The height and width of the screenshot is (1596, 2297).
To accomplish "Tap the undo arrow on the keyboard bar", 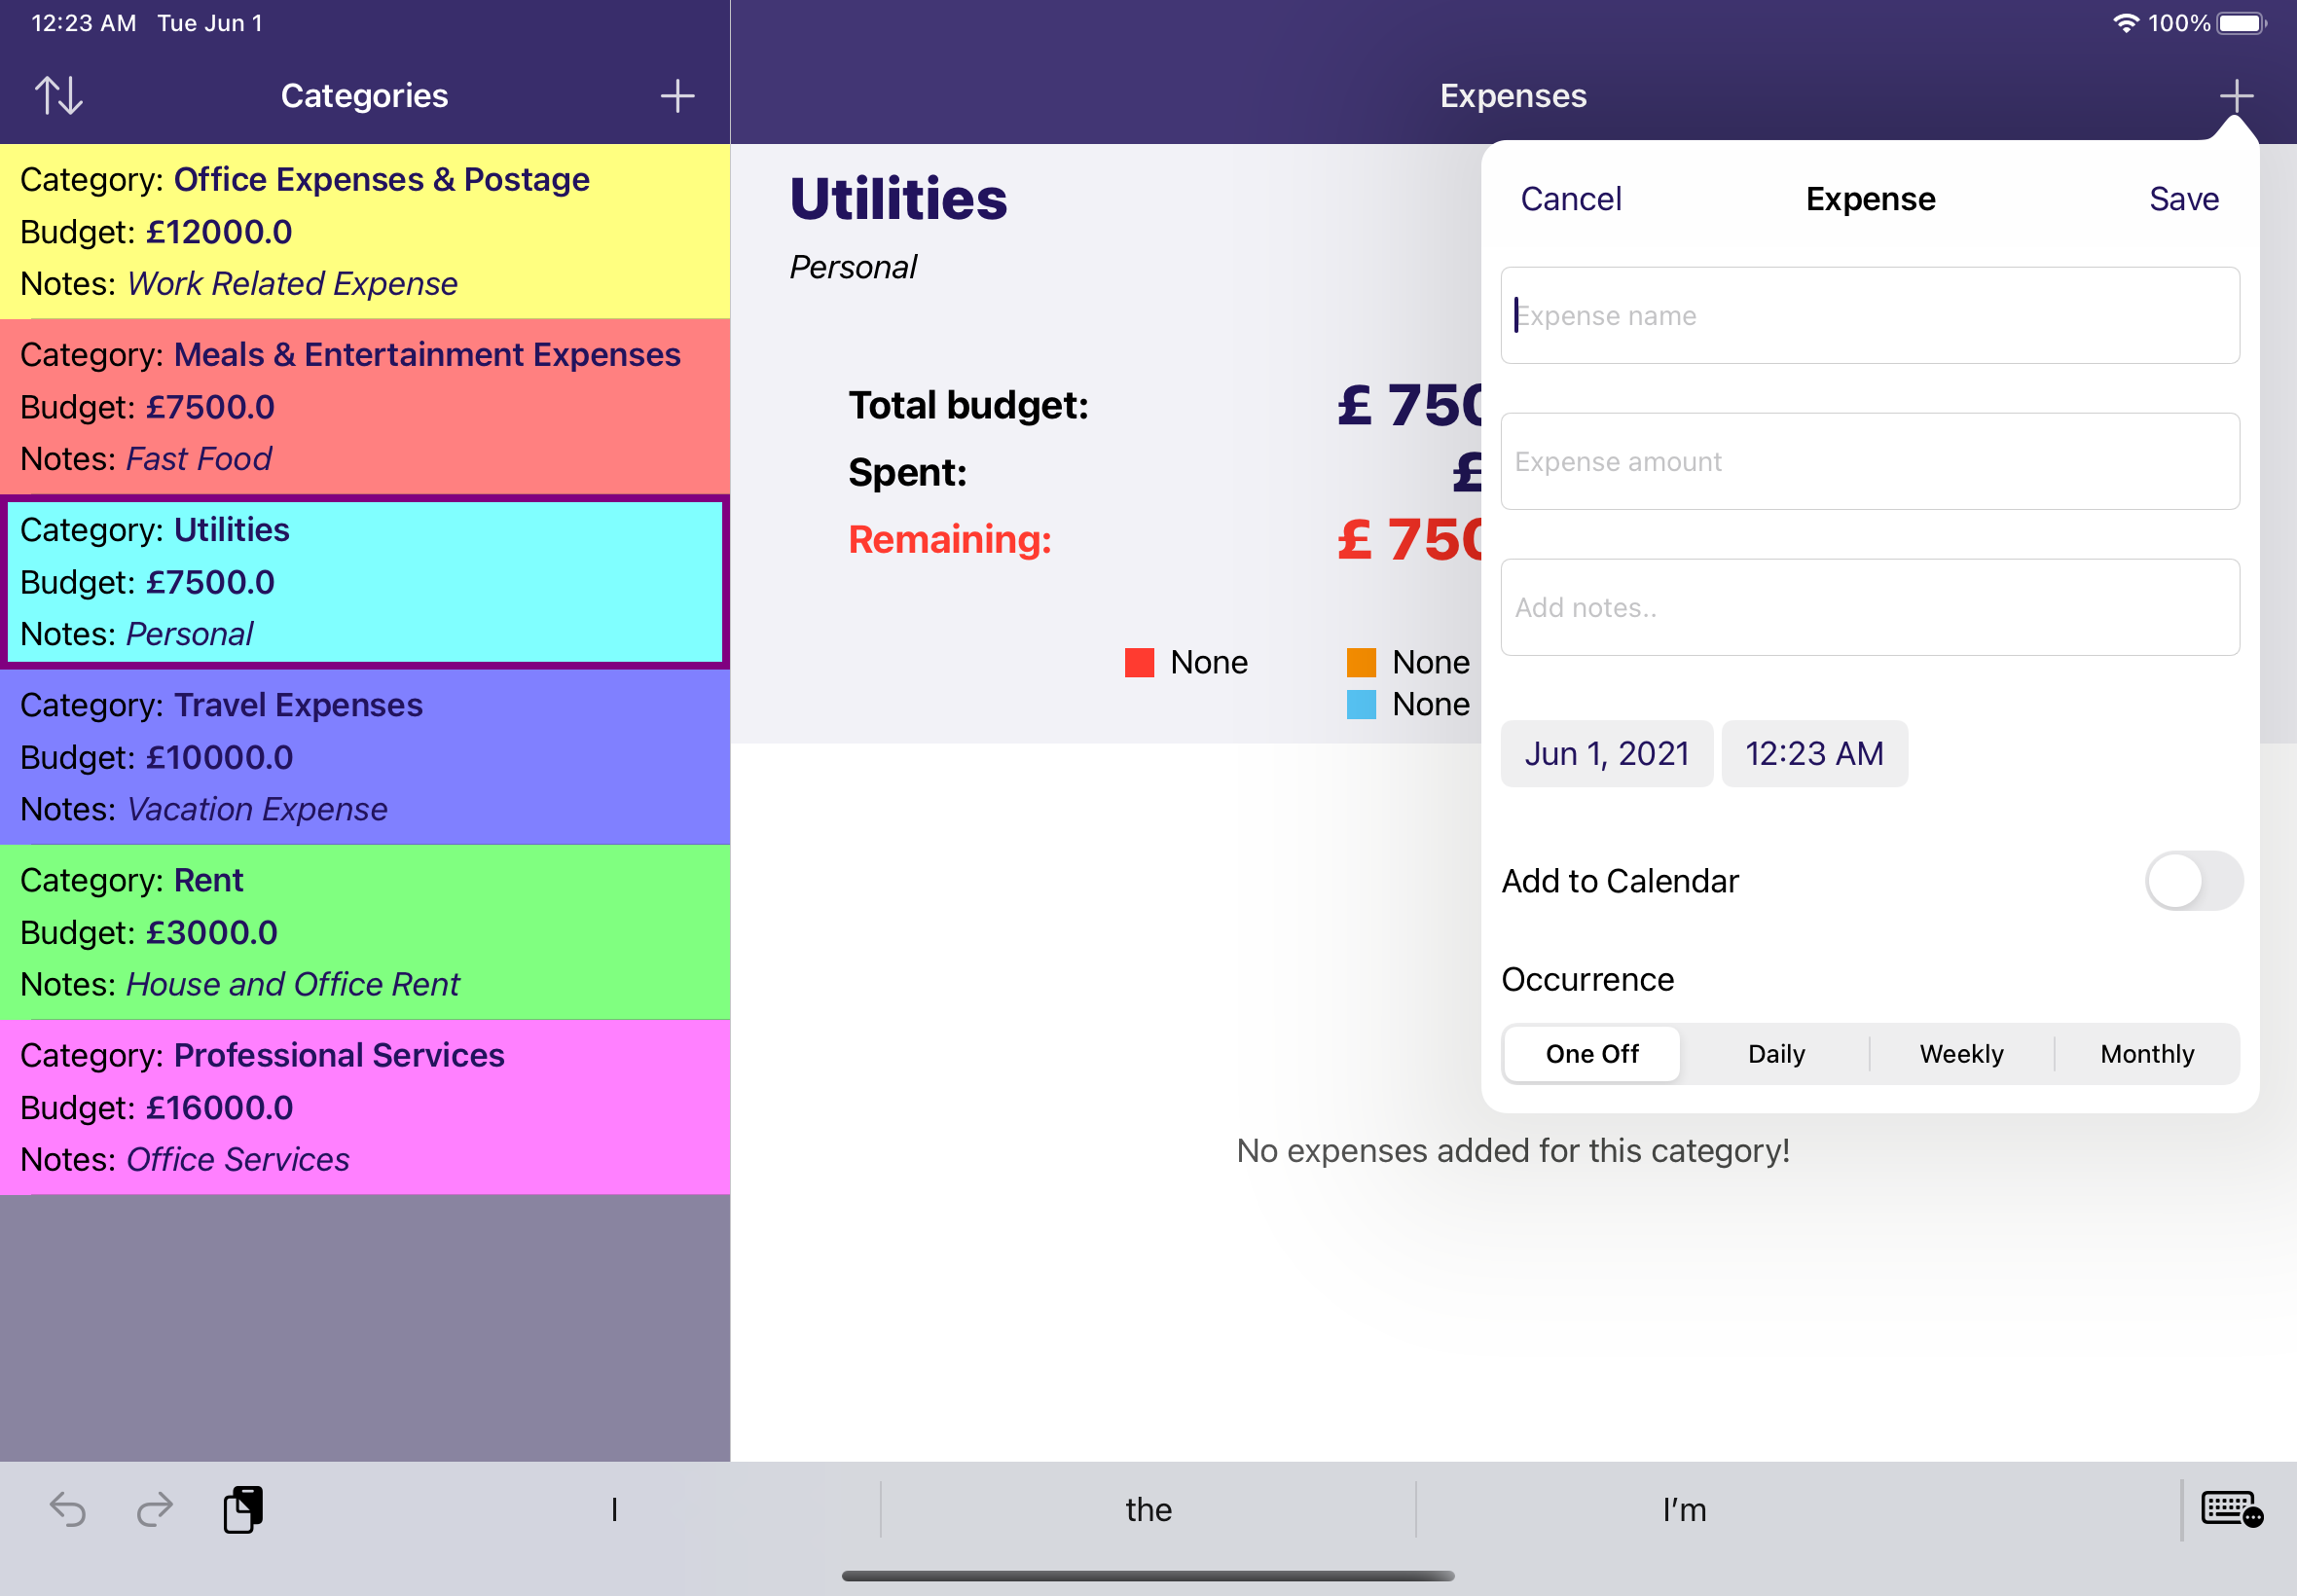I will 67,1510.
